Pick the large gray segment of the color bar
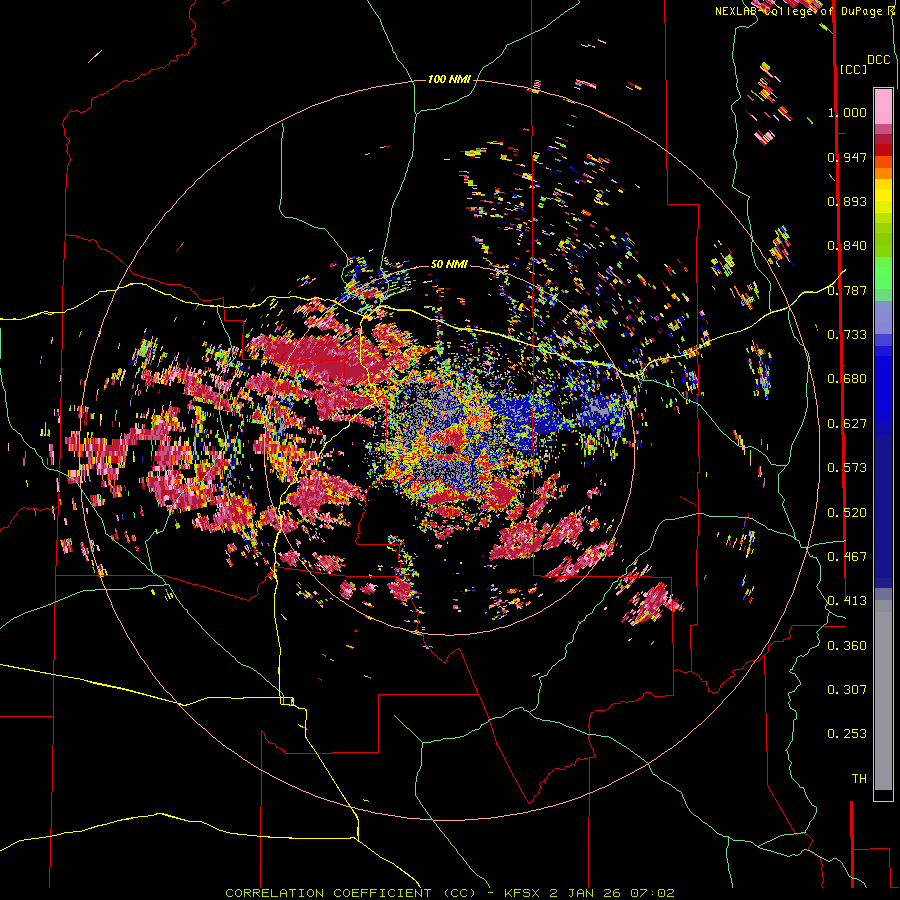This screenshot has width=900, height=900. tap(883, 695)
